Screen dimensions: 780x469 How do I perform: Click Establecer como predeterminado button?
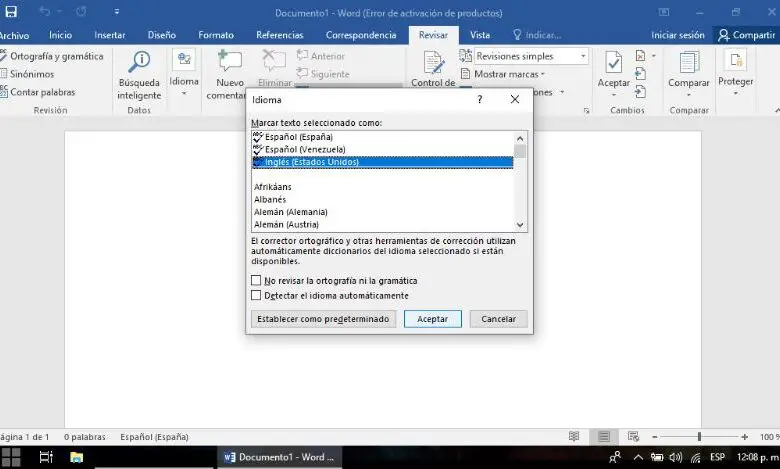pyautogui.click(x=323, y=319)
